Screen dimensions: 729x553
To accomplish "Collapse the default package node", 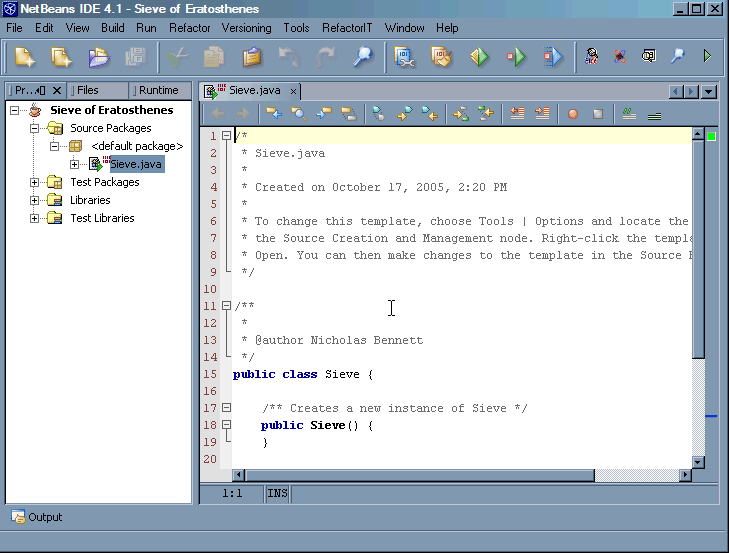I will 54,146.
